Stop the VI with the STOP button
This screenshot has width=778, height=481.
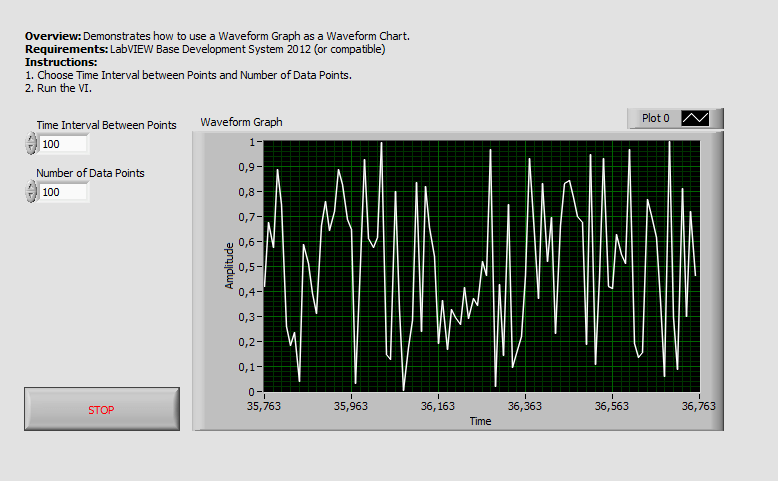(x=102, y=409)
